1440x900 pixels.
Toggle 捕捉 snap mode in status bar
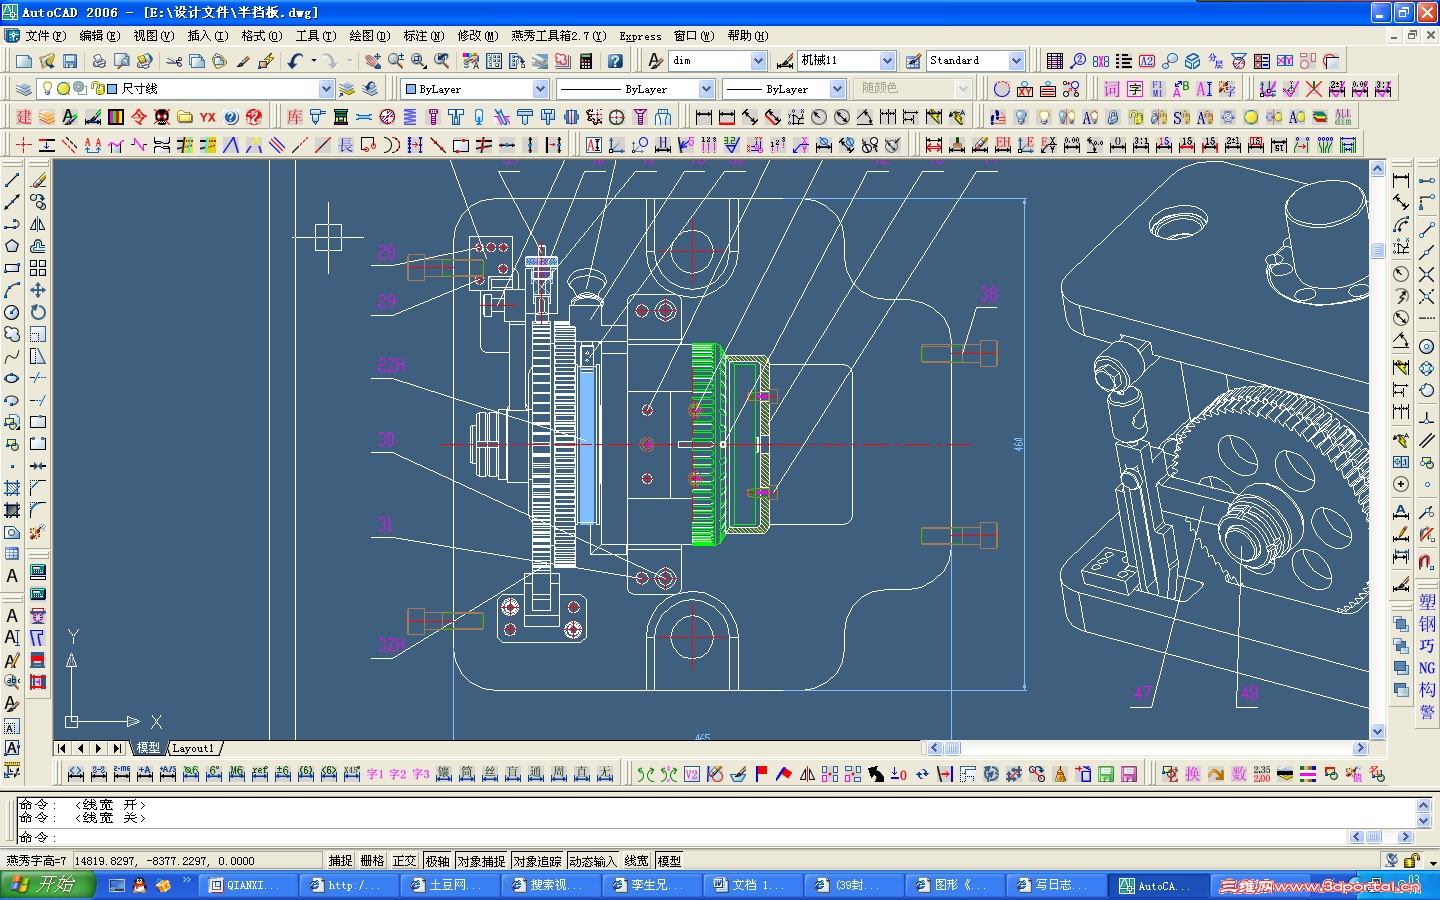(340, 861)
